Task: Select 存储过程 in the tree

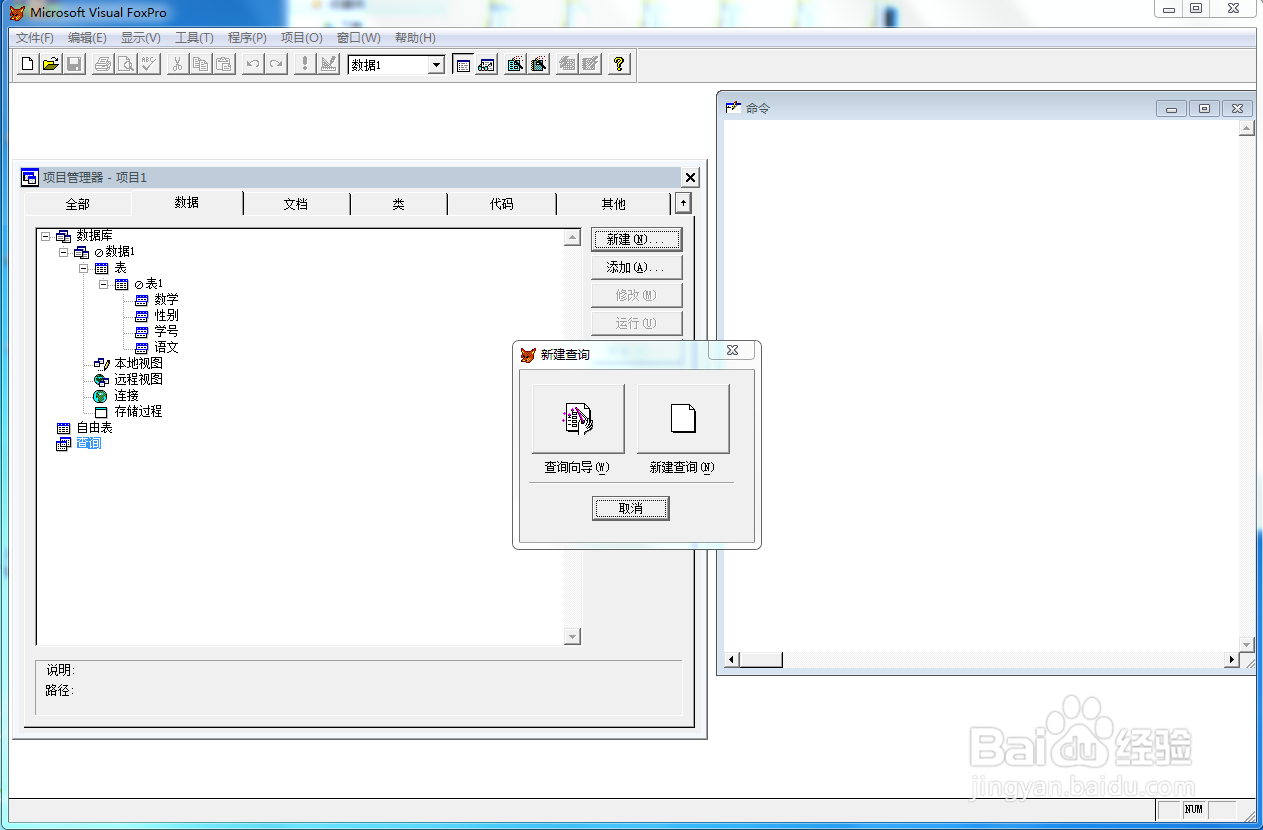Action: click(138, 412)
